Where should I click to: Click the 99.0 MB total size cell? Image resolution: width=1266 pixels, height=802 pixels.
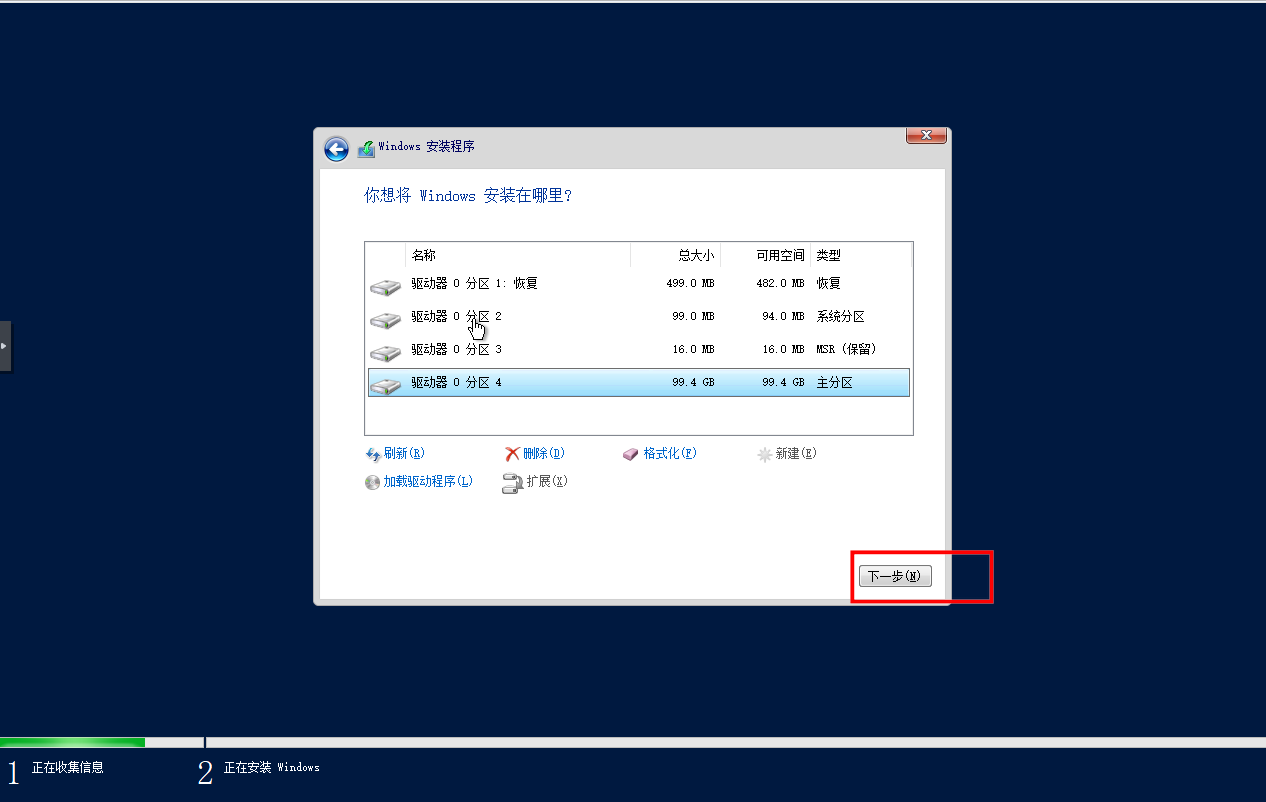[693, 317]
